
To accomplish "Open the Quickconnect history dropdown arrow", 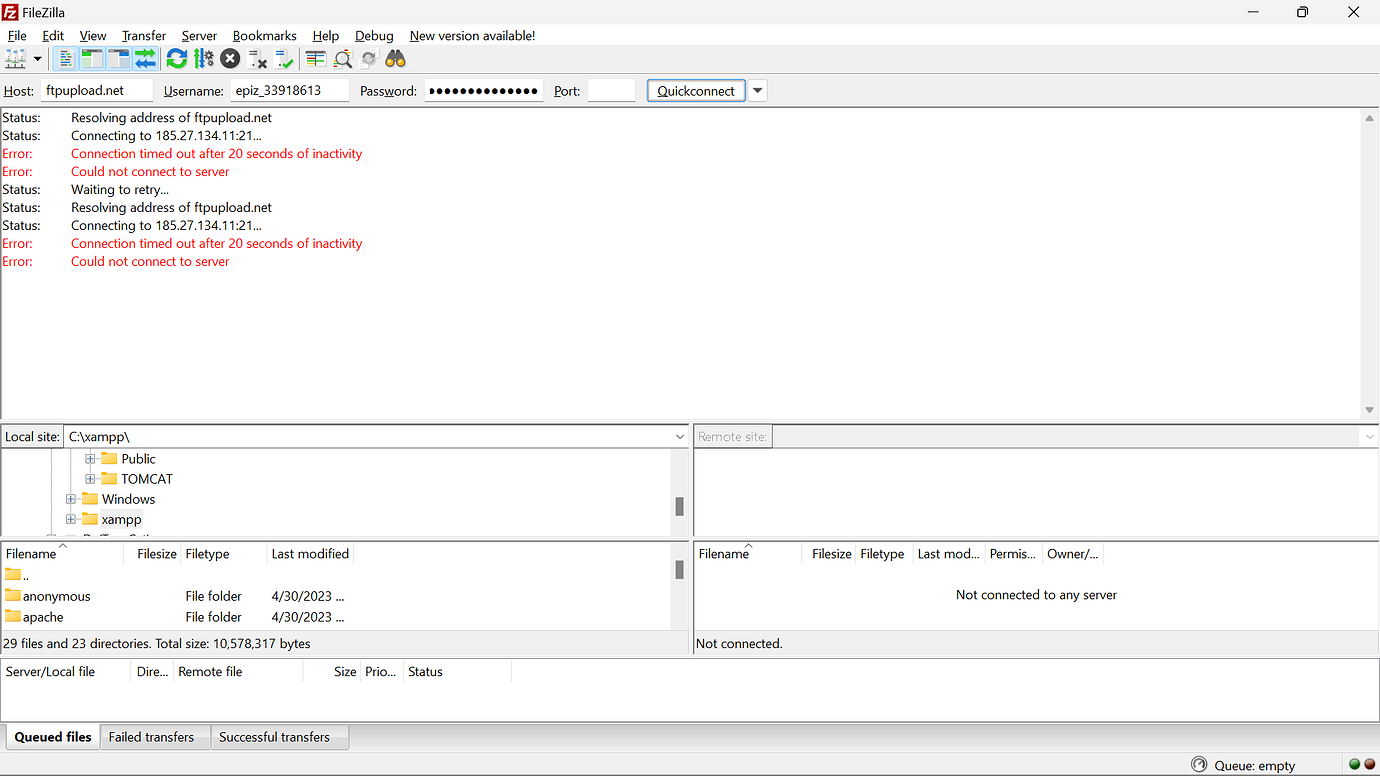I will (758, 91).
